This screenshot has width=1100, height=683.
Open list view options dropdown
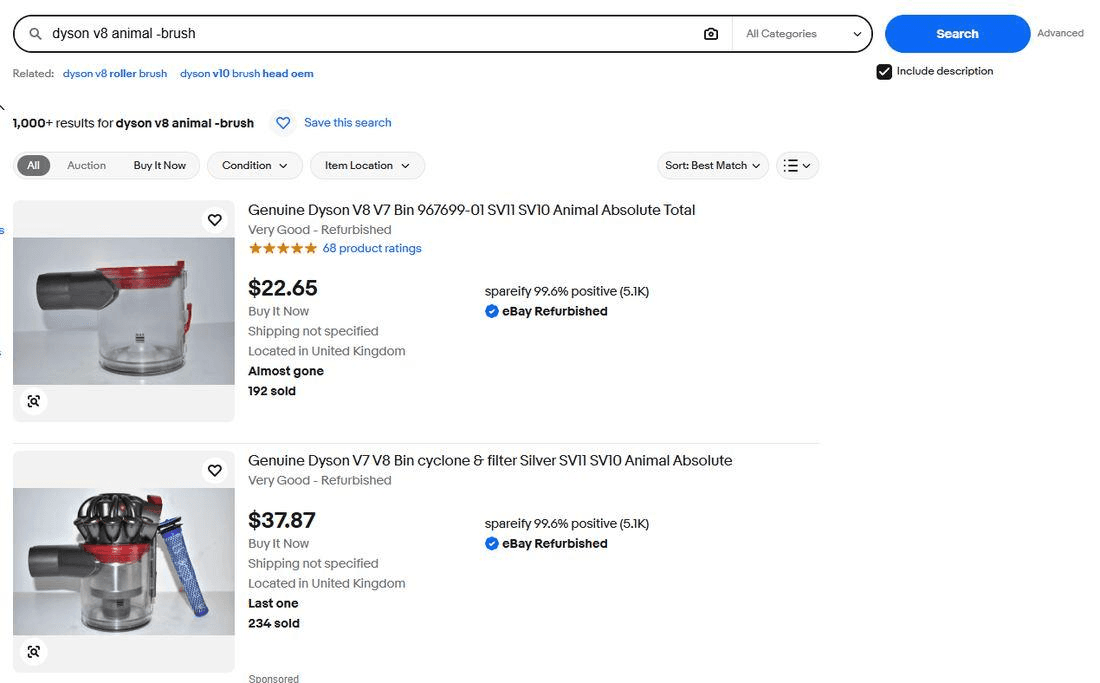coord(797,165)
